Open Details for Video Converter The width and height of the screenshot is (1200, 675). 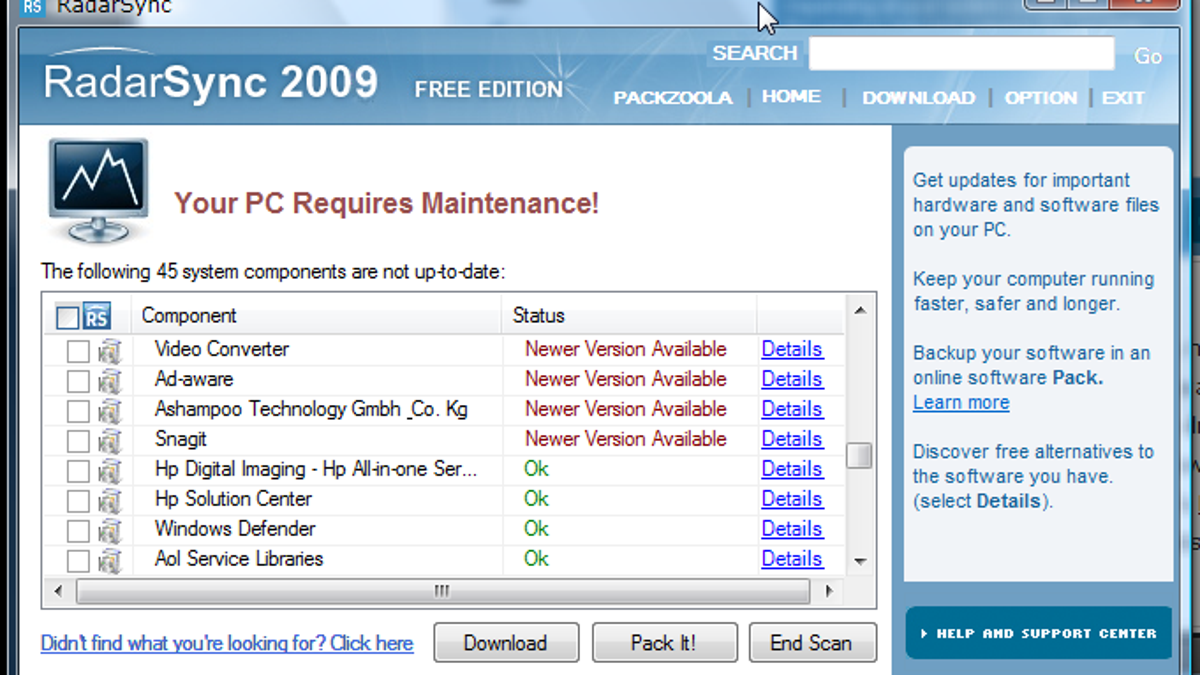tap(792, 349)
